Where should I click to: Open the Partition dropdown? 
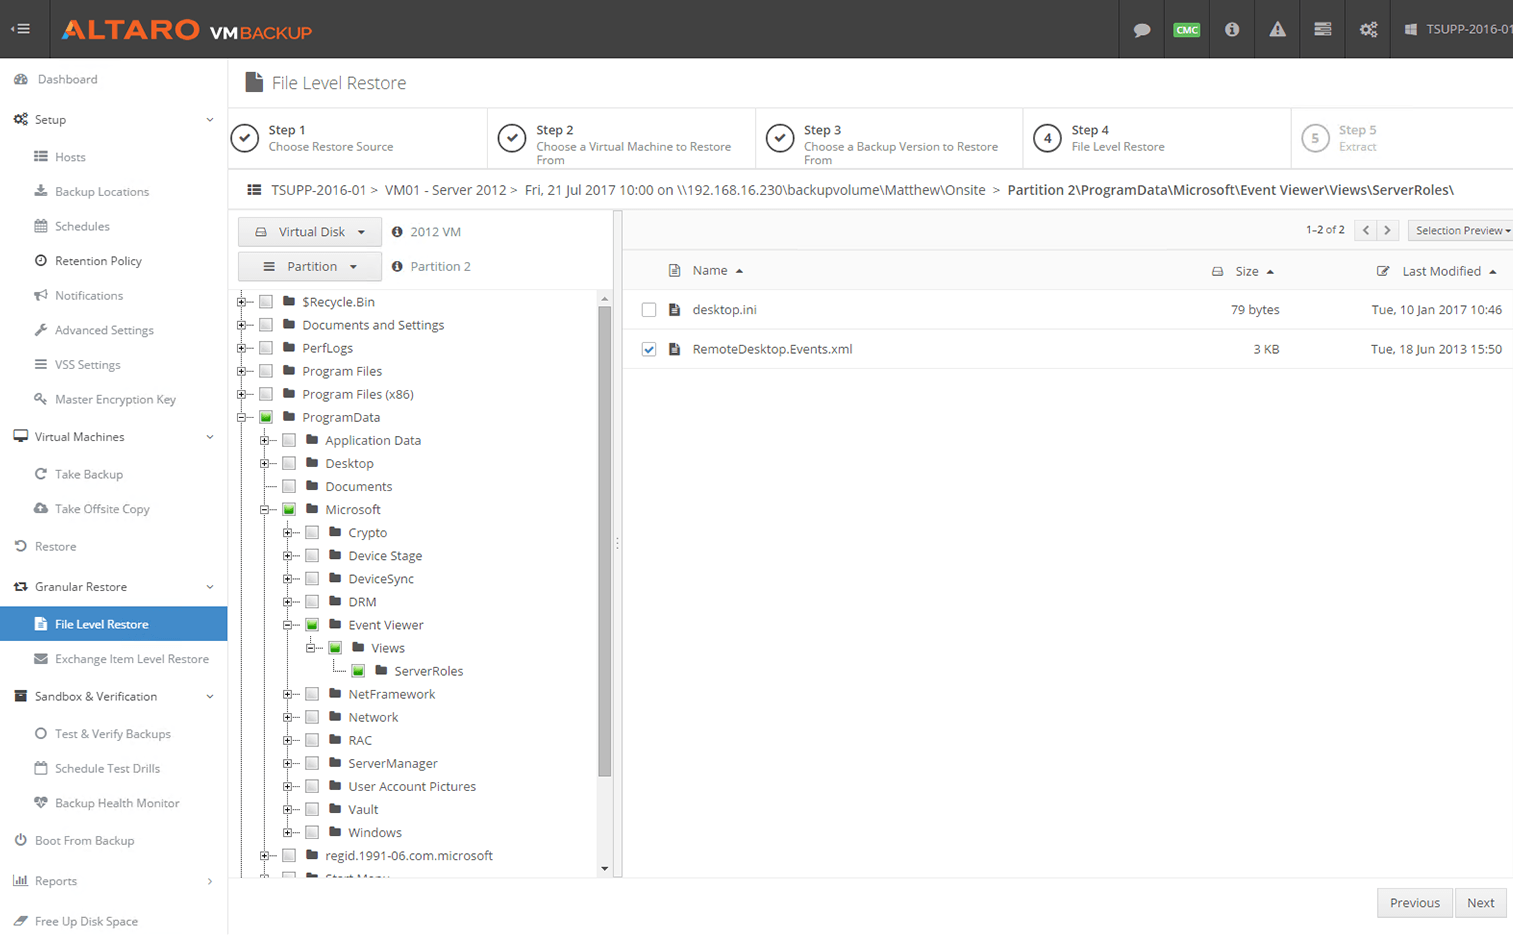[x=310, y=266]
